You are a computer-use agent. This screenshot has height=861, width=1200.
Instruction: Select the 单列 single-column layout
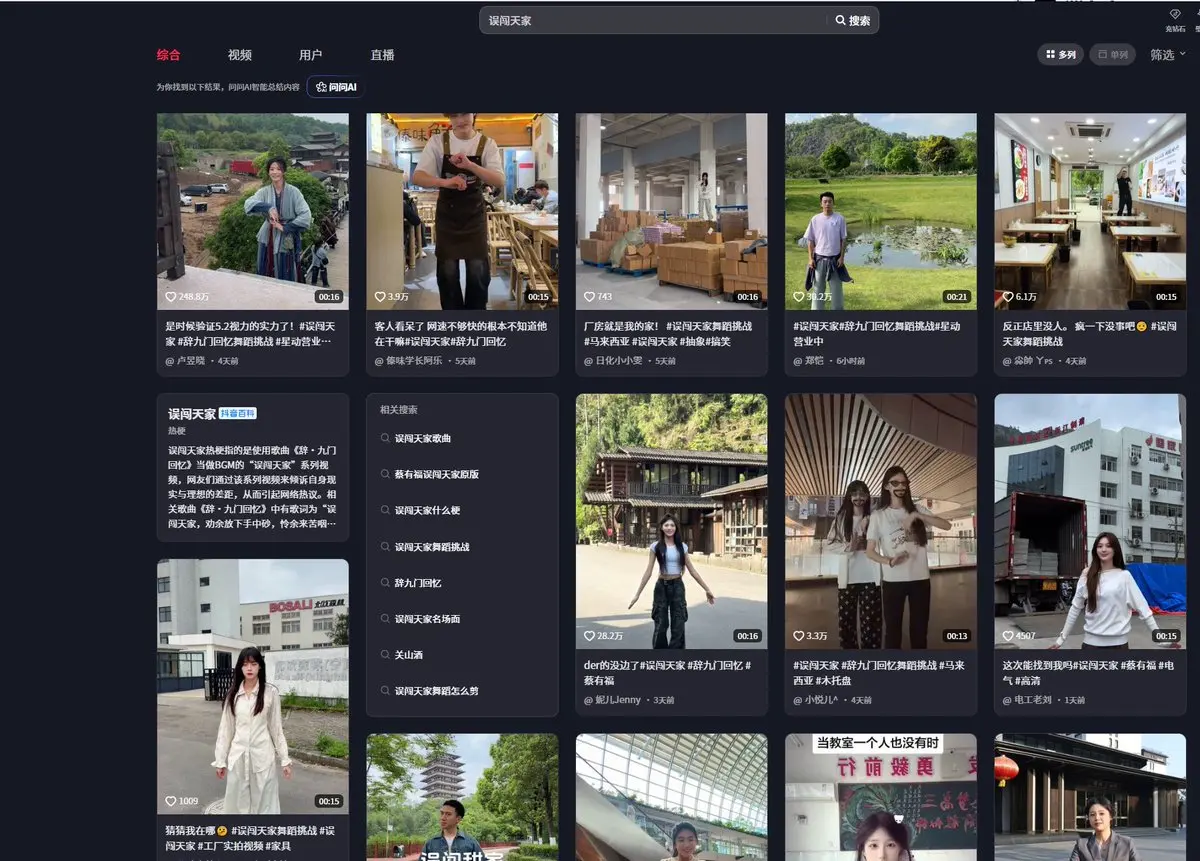[1113, 55]
